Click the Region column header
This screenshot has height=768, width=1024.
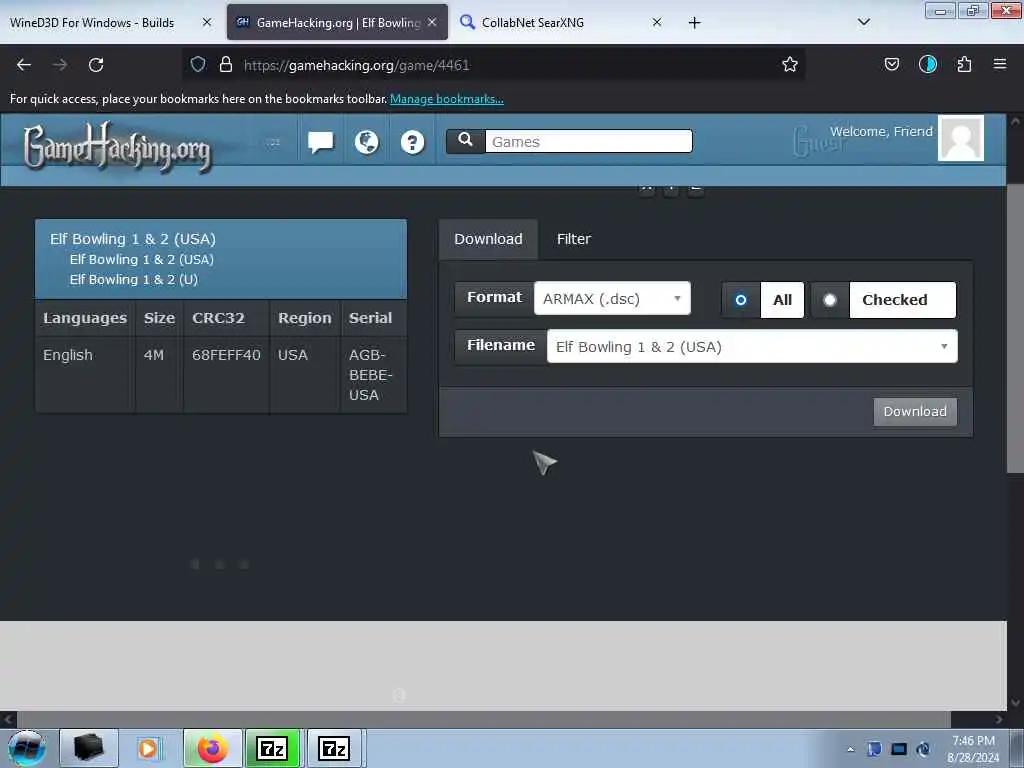(x=304, y=318)
